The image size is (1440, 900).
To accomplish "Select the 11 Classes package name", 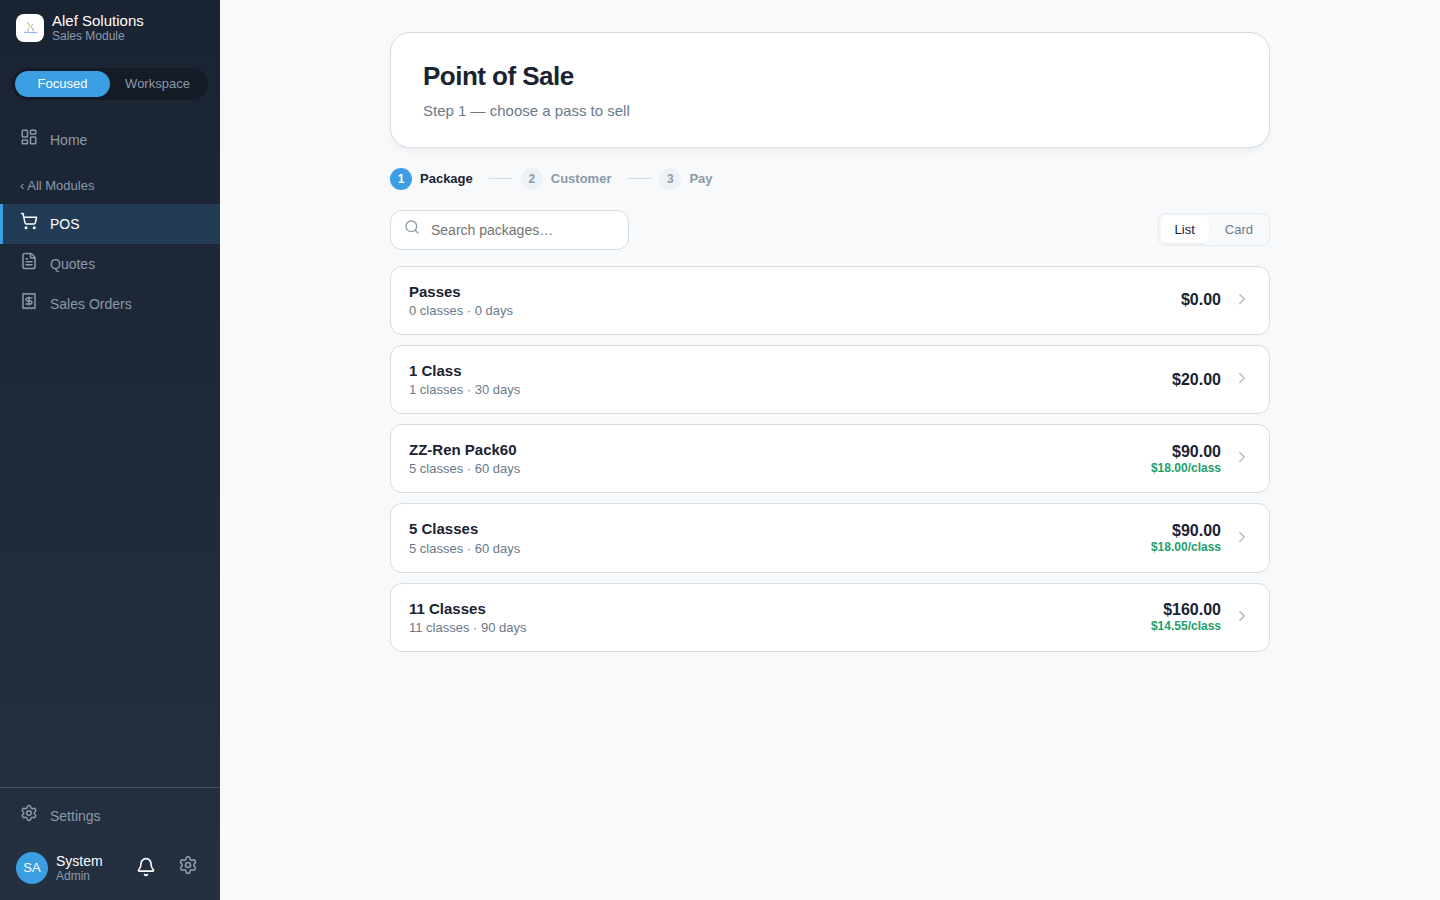I will point(447,609).
